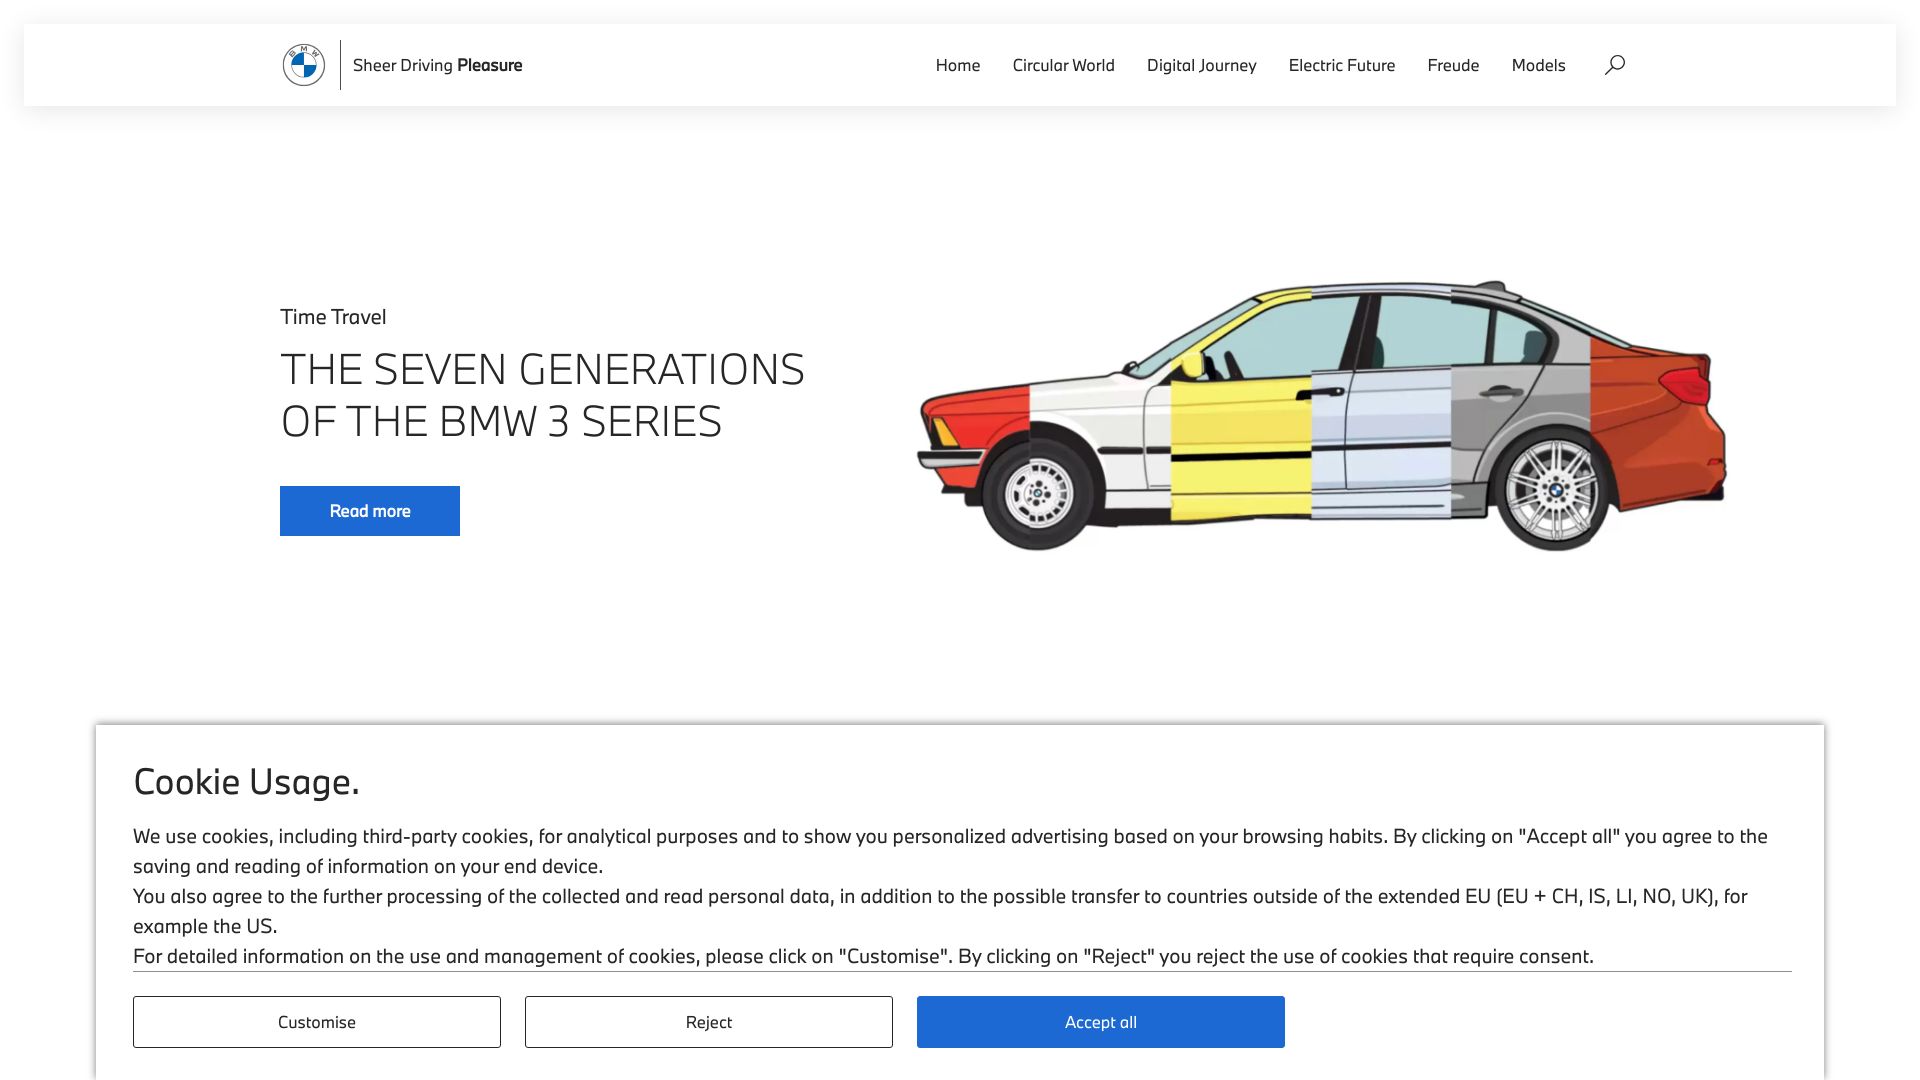Open the Electric Future nav link

pyautogui.click(x=1341, y=65)
